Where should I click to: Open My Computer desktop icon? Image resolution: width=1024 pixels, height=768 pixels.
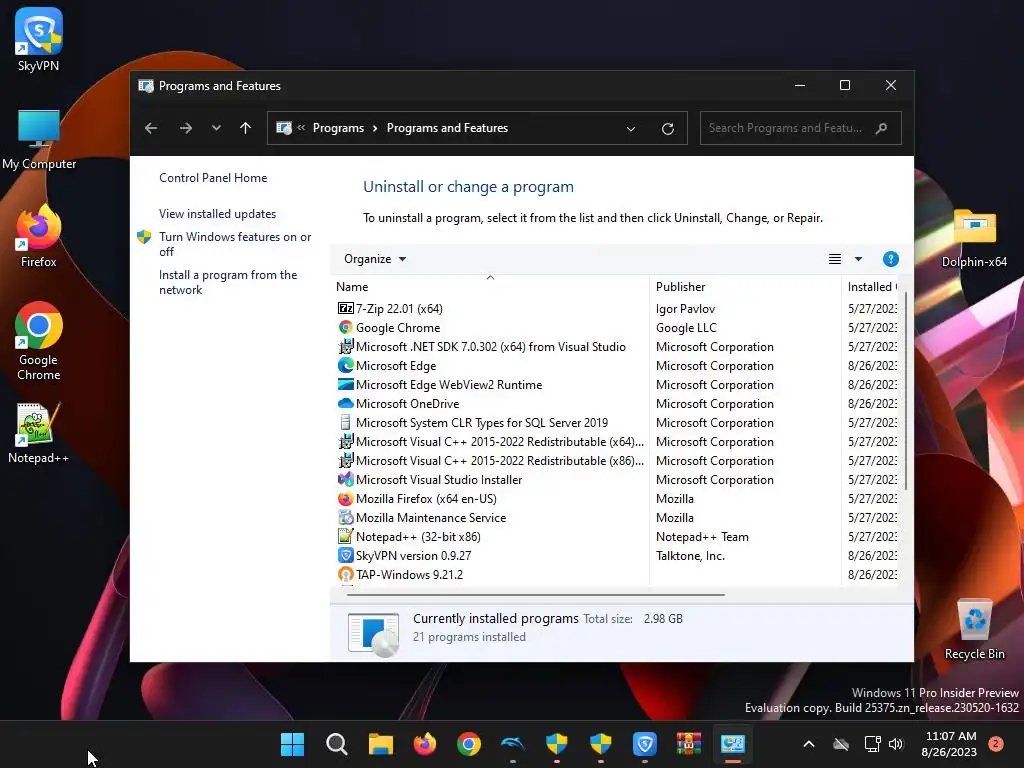pyautogui.click(x=39, y=138)
